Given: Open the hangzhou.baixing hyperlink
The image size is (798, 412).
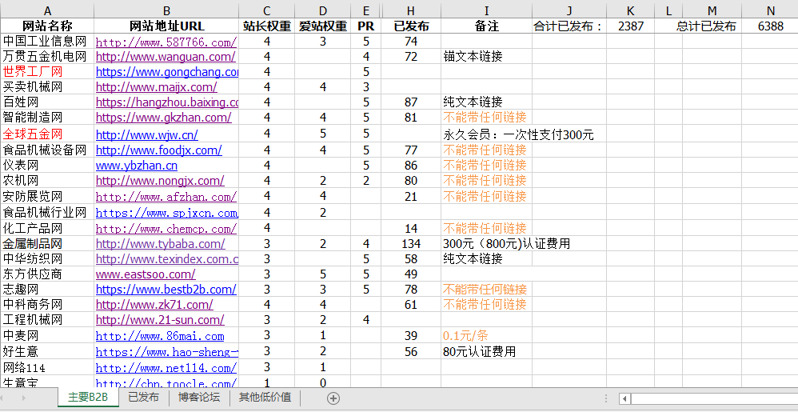Looking at the screenshot, I should click(x=167, y=102).
